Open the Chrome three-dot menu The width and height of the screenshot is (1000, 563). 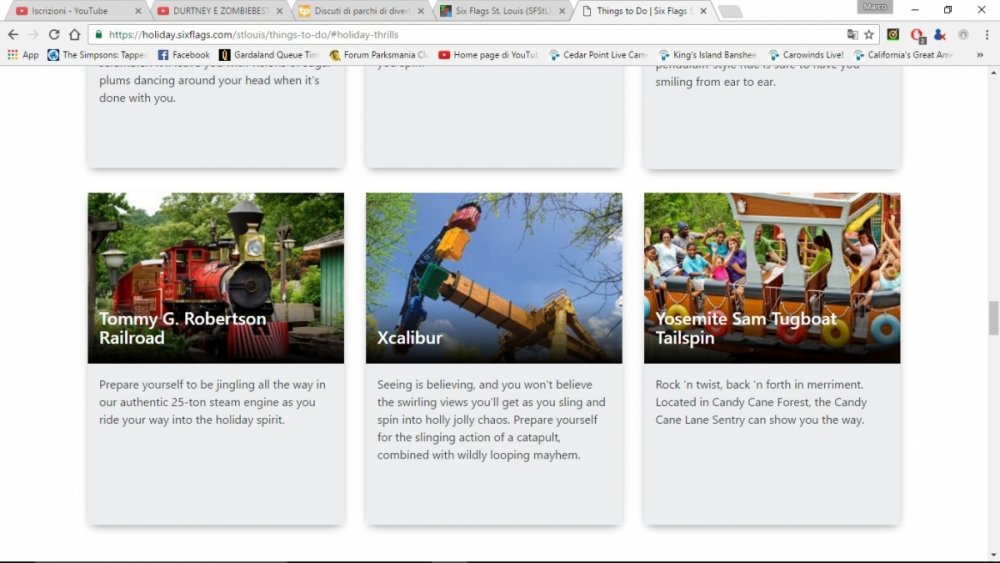[987, 34]
